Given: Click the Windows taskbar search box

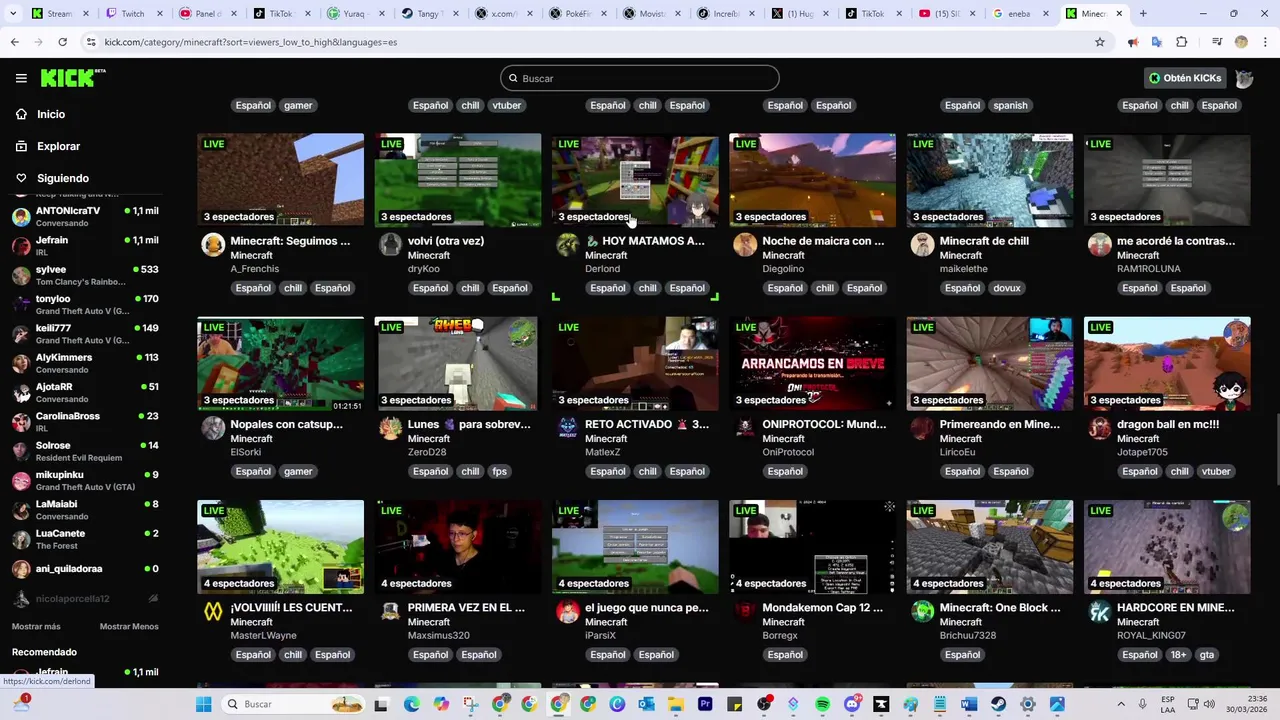Looking at the screenshot, I should pos(292,704).
